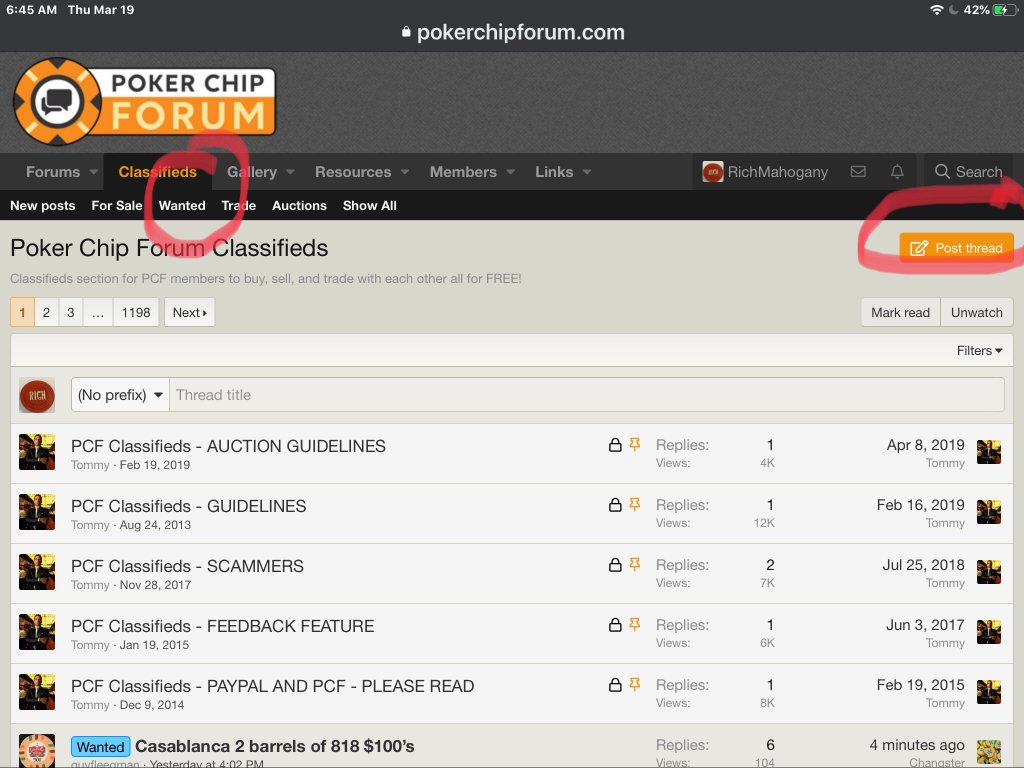Click the Thread title input field
The height and width of the screenshot is (768, 1024).
(x=586, y=395)
